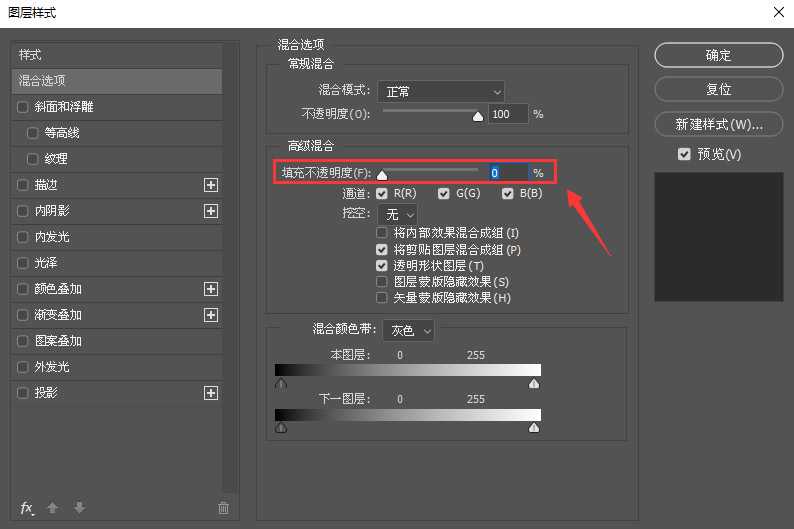Open the 外发光 settings row
The image size is (794, 529).
coord(116,367)
